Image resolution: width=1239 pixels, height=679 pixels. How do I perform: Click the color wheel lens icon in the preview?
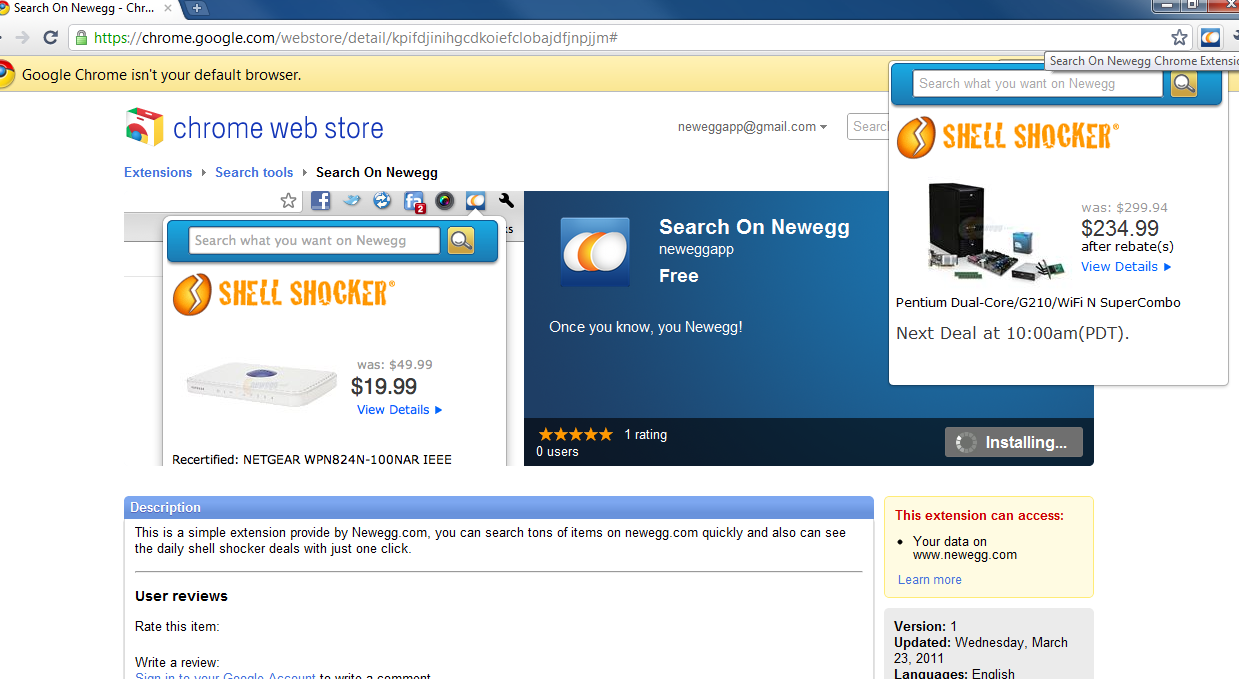pos(445,201)
